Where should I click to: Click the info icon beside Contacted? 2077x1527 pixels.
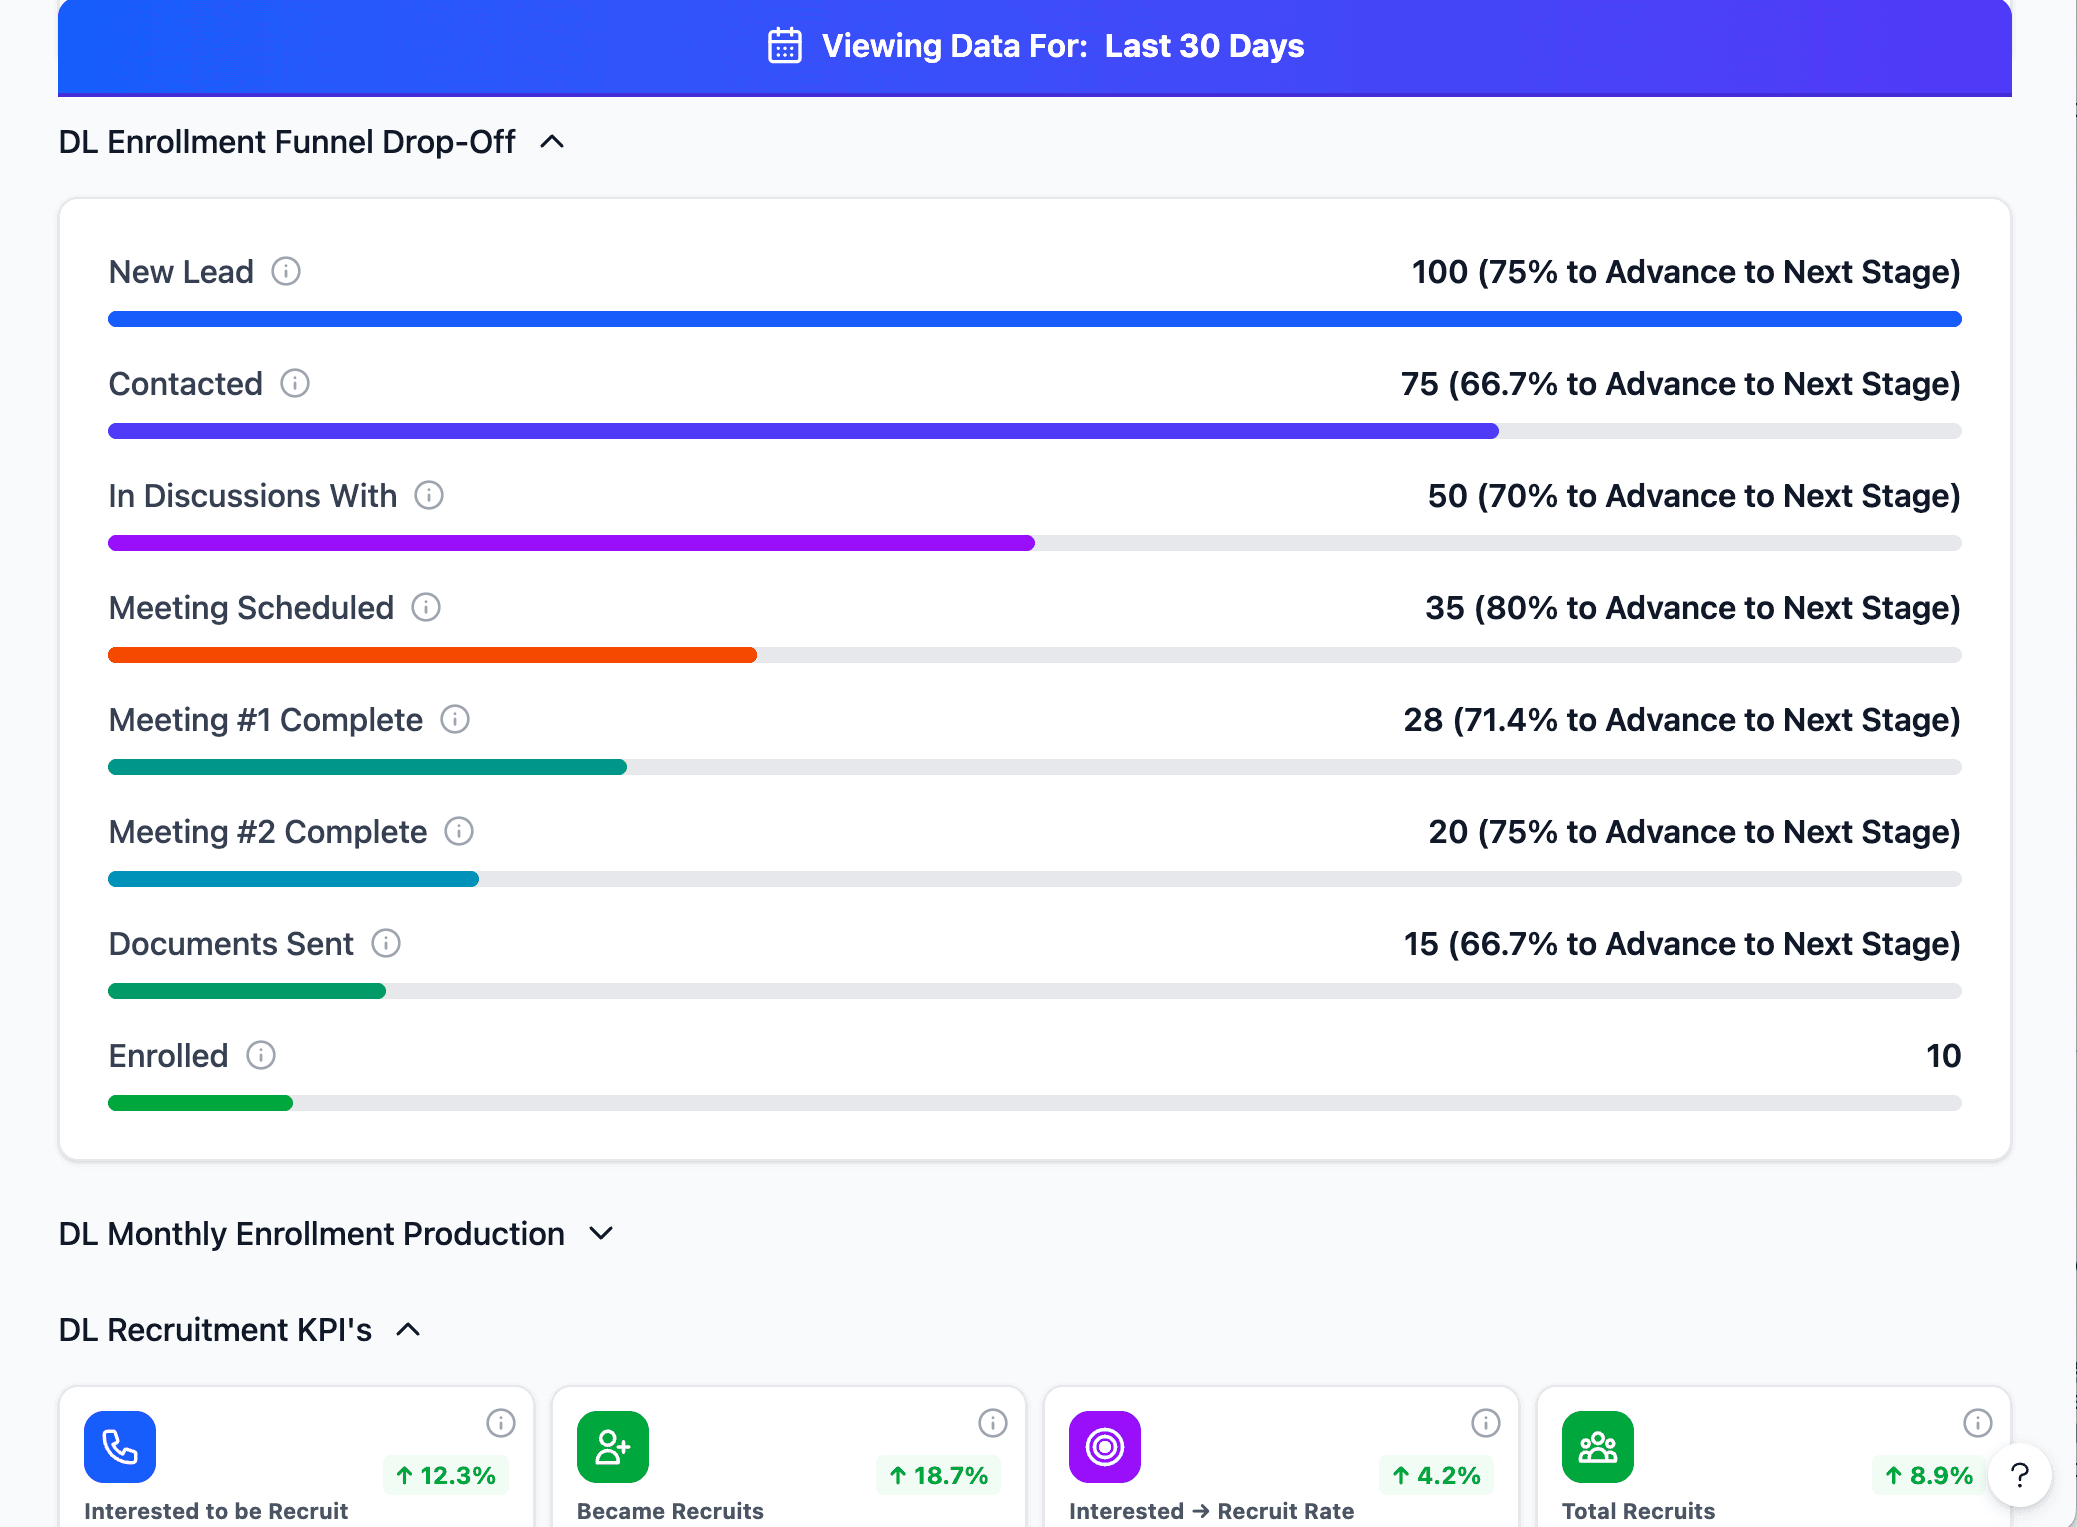295,383
